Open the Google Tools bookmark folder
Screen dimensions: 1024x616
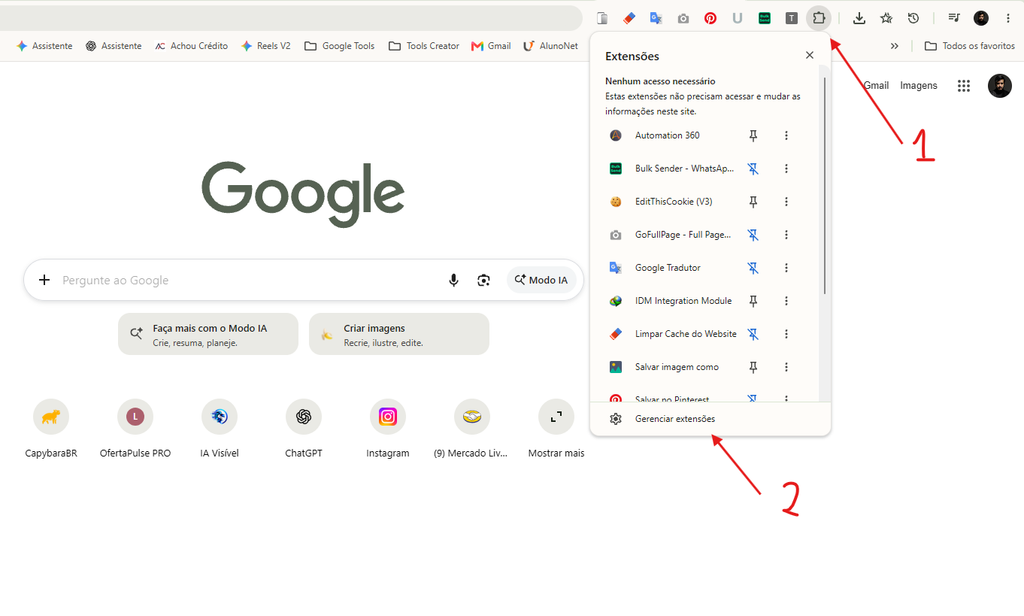(340, 46)
